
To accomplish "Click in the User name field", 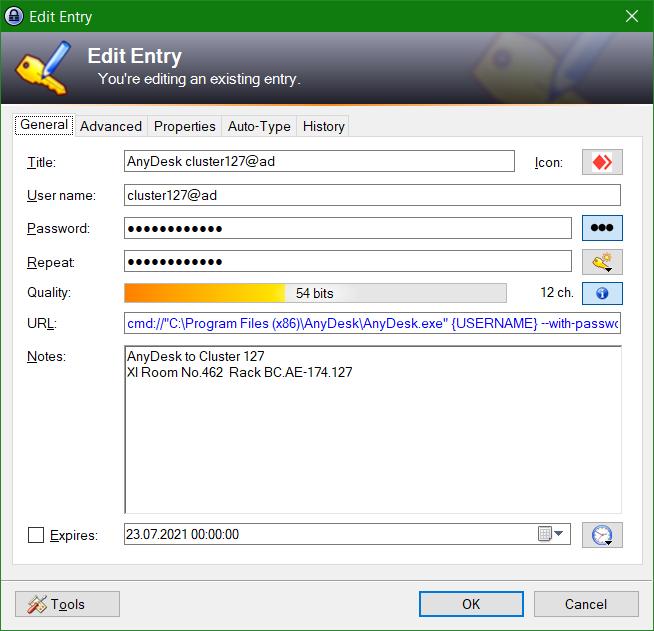I will (x=372, y=195).
